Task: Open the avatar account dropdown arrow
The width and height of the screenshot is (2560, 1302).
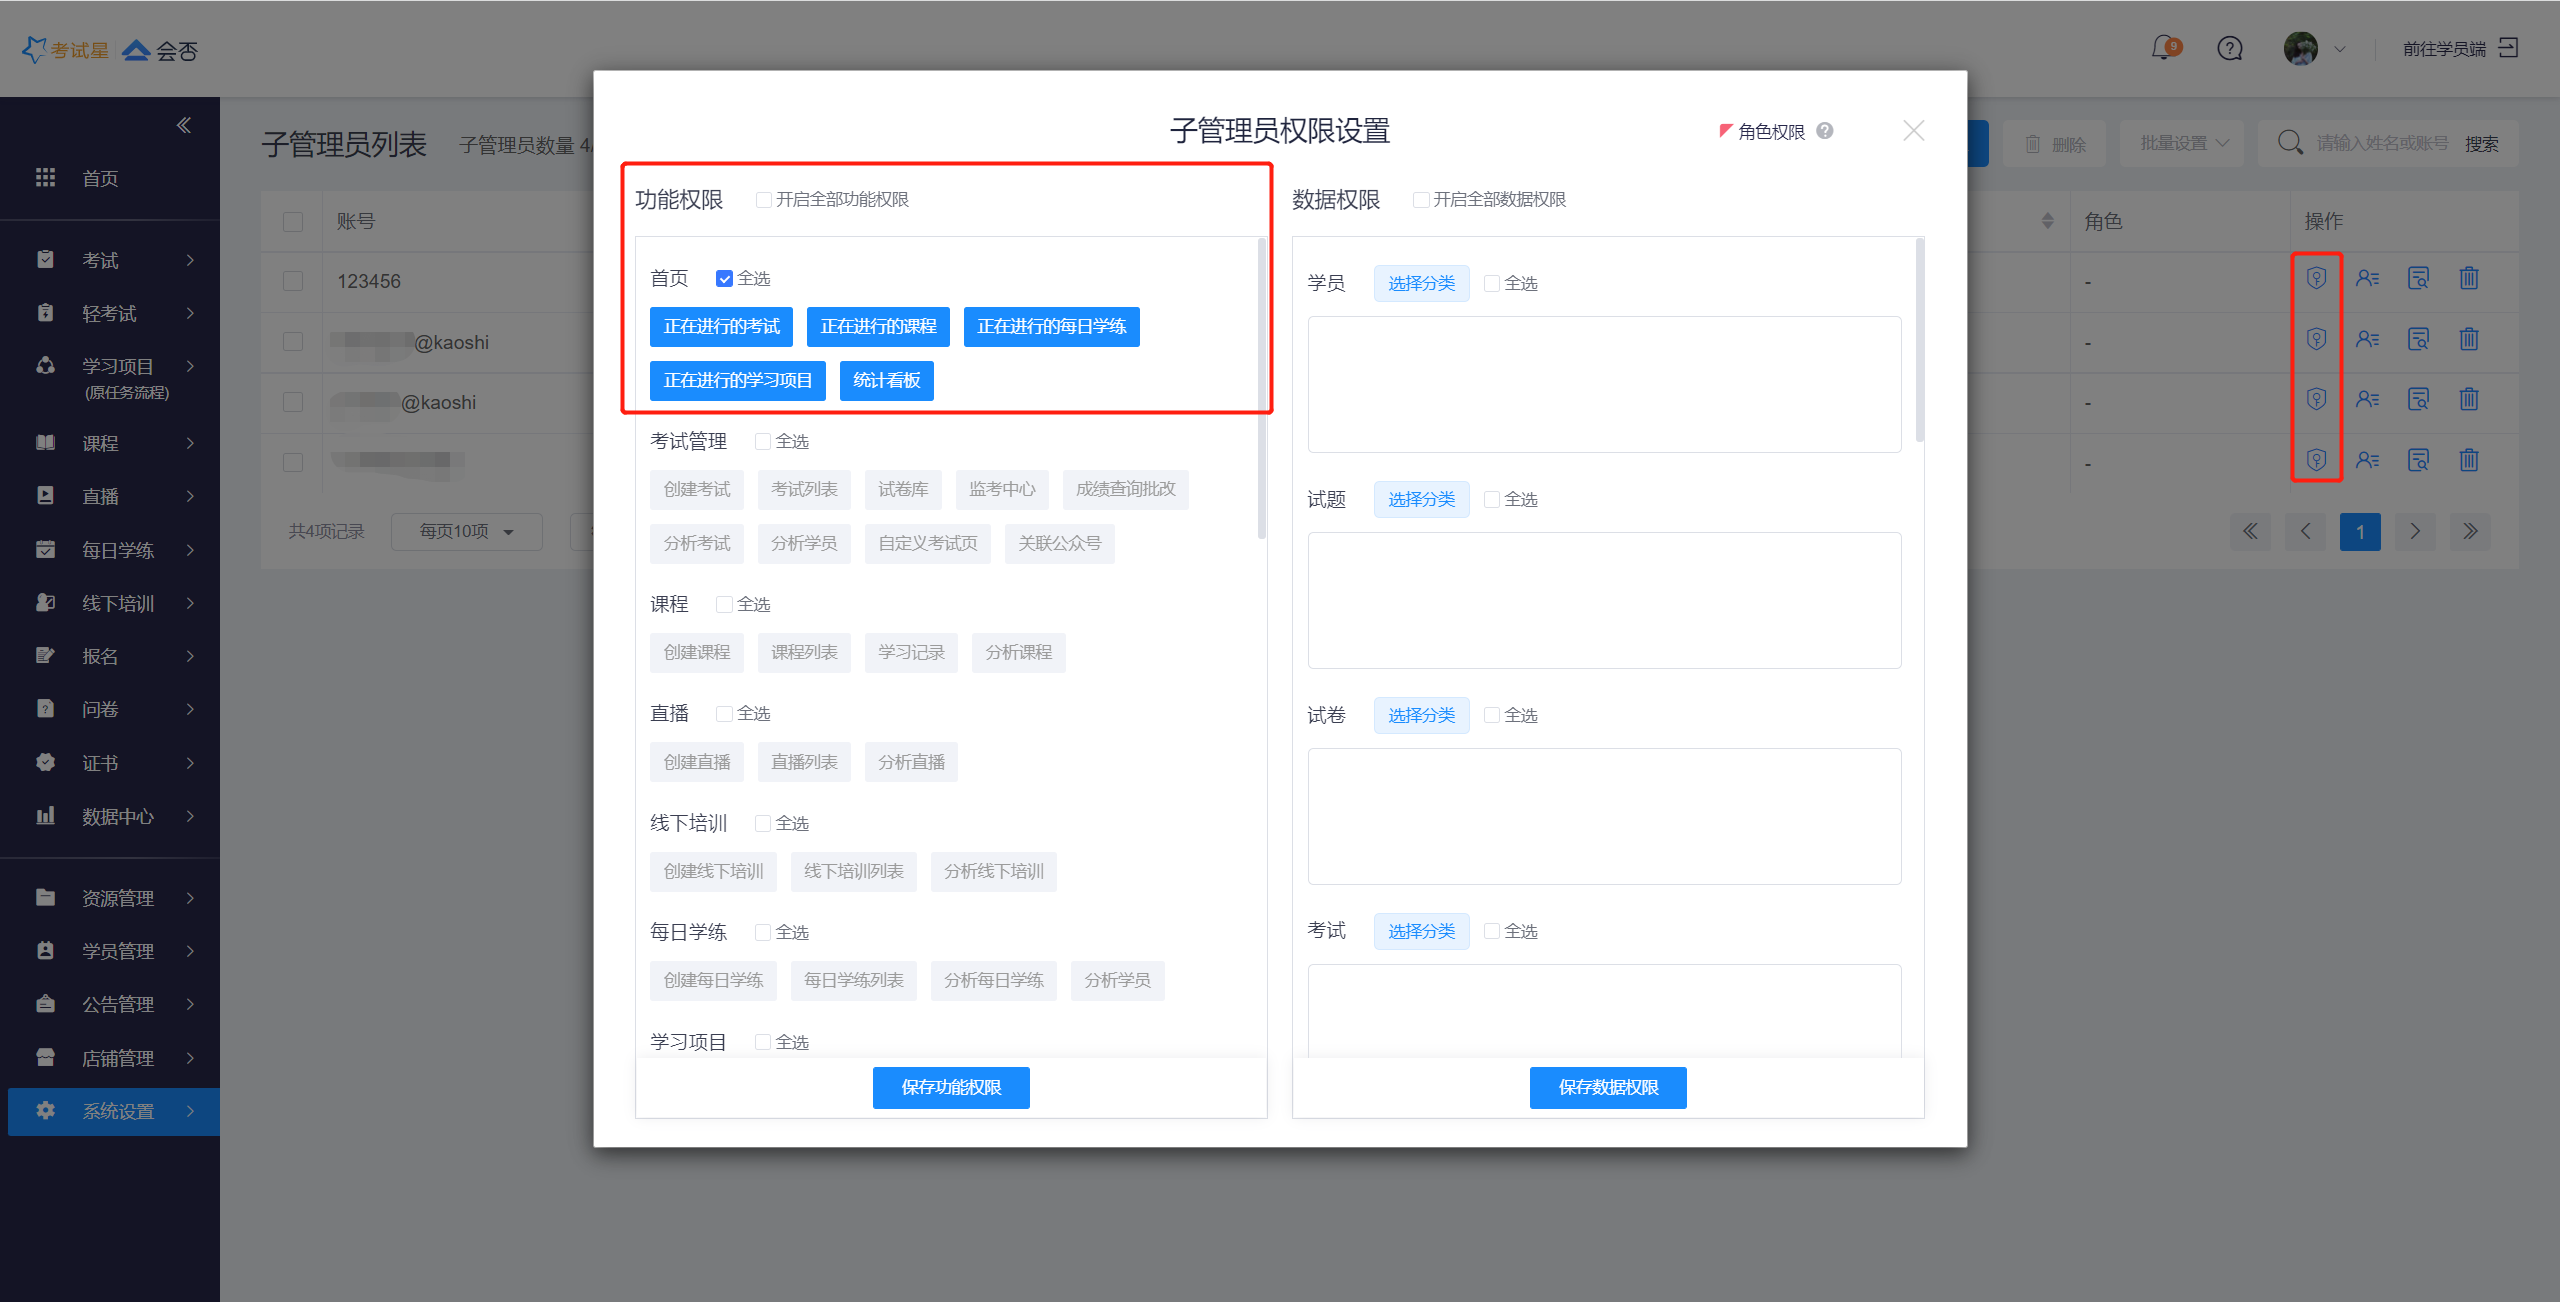Action: click(2340, 49)
